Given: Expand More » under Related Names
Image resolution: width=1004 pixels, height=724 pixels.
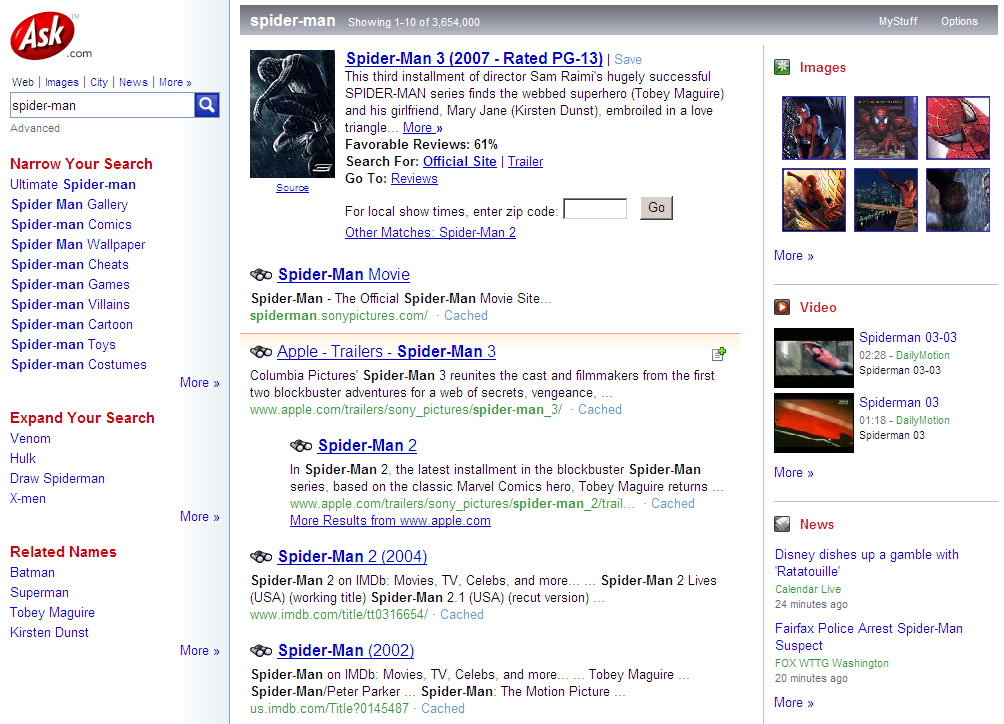Looking at the screenshot, I should point(200,650).
